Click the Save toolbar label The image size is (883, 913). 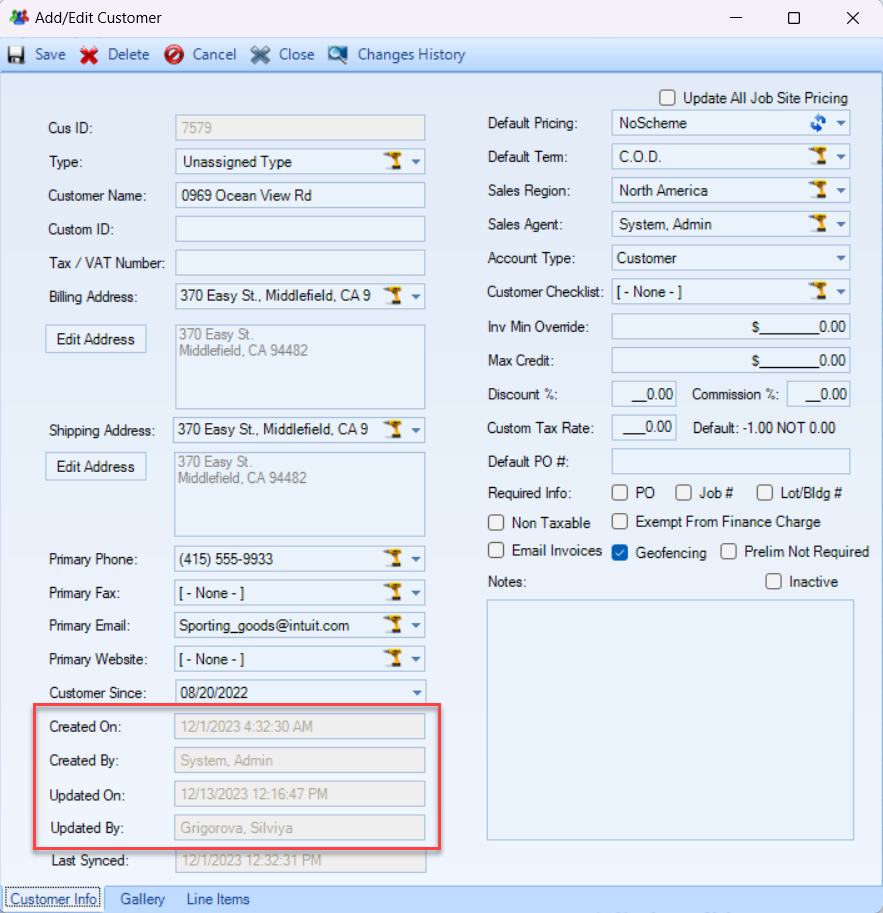pos(50,55)
